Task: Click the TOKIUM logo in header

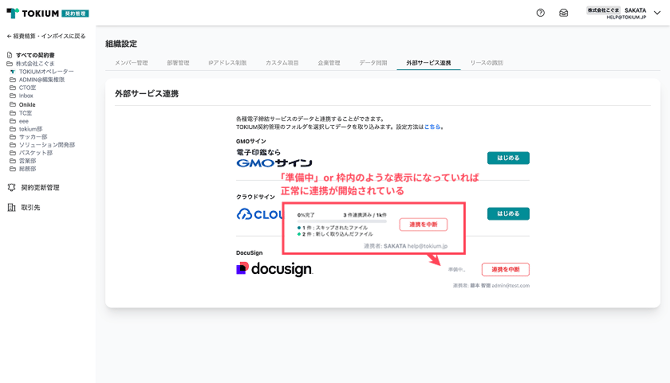Action: click(x=47, y=13)
